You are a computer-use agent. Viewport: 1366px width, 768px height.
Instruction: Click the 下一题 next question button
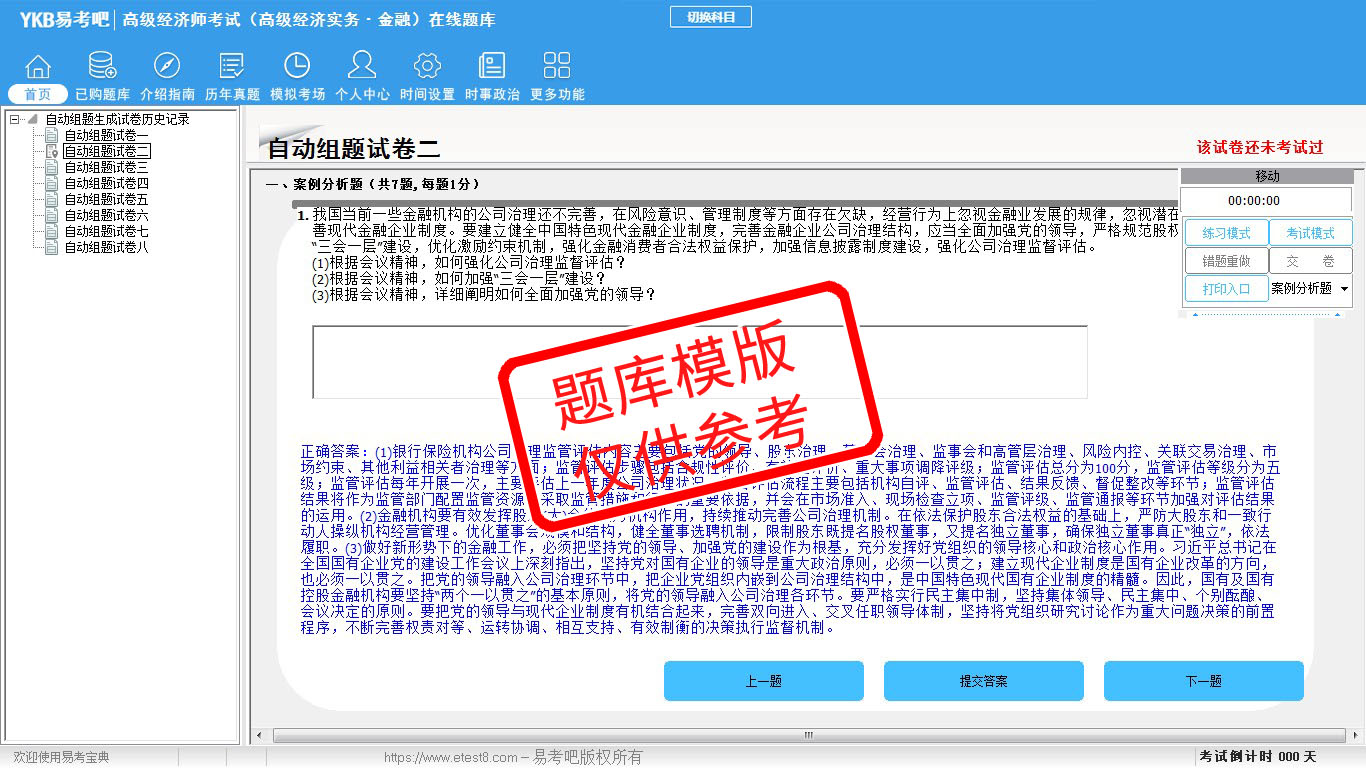tap(1203, 681)
